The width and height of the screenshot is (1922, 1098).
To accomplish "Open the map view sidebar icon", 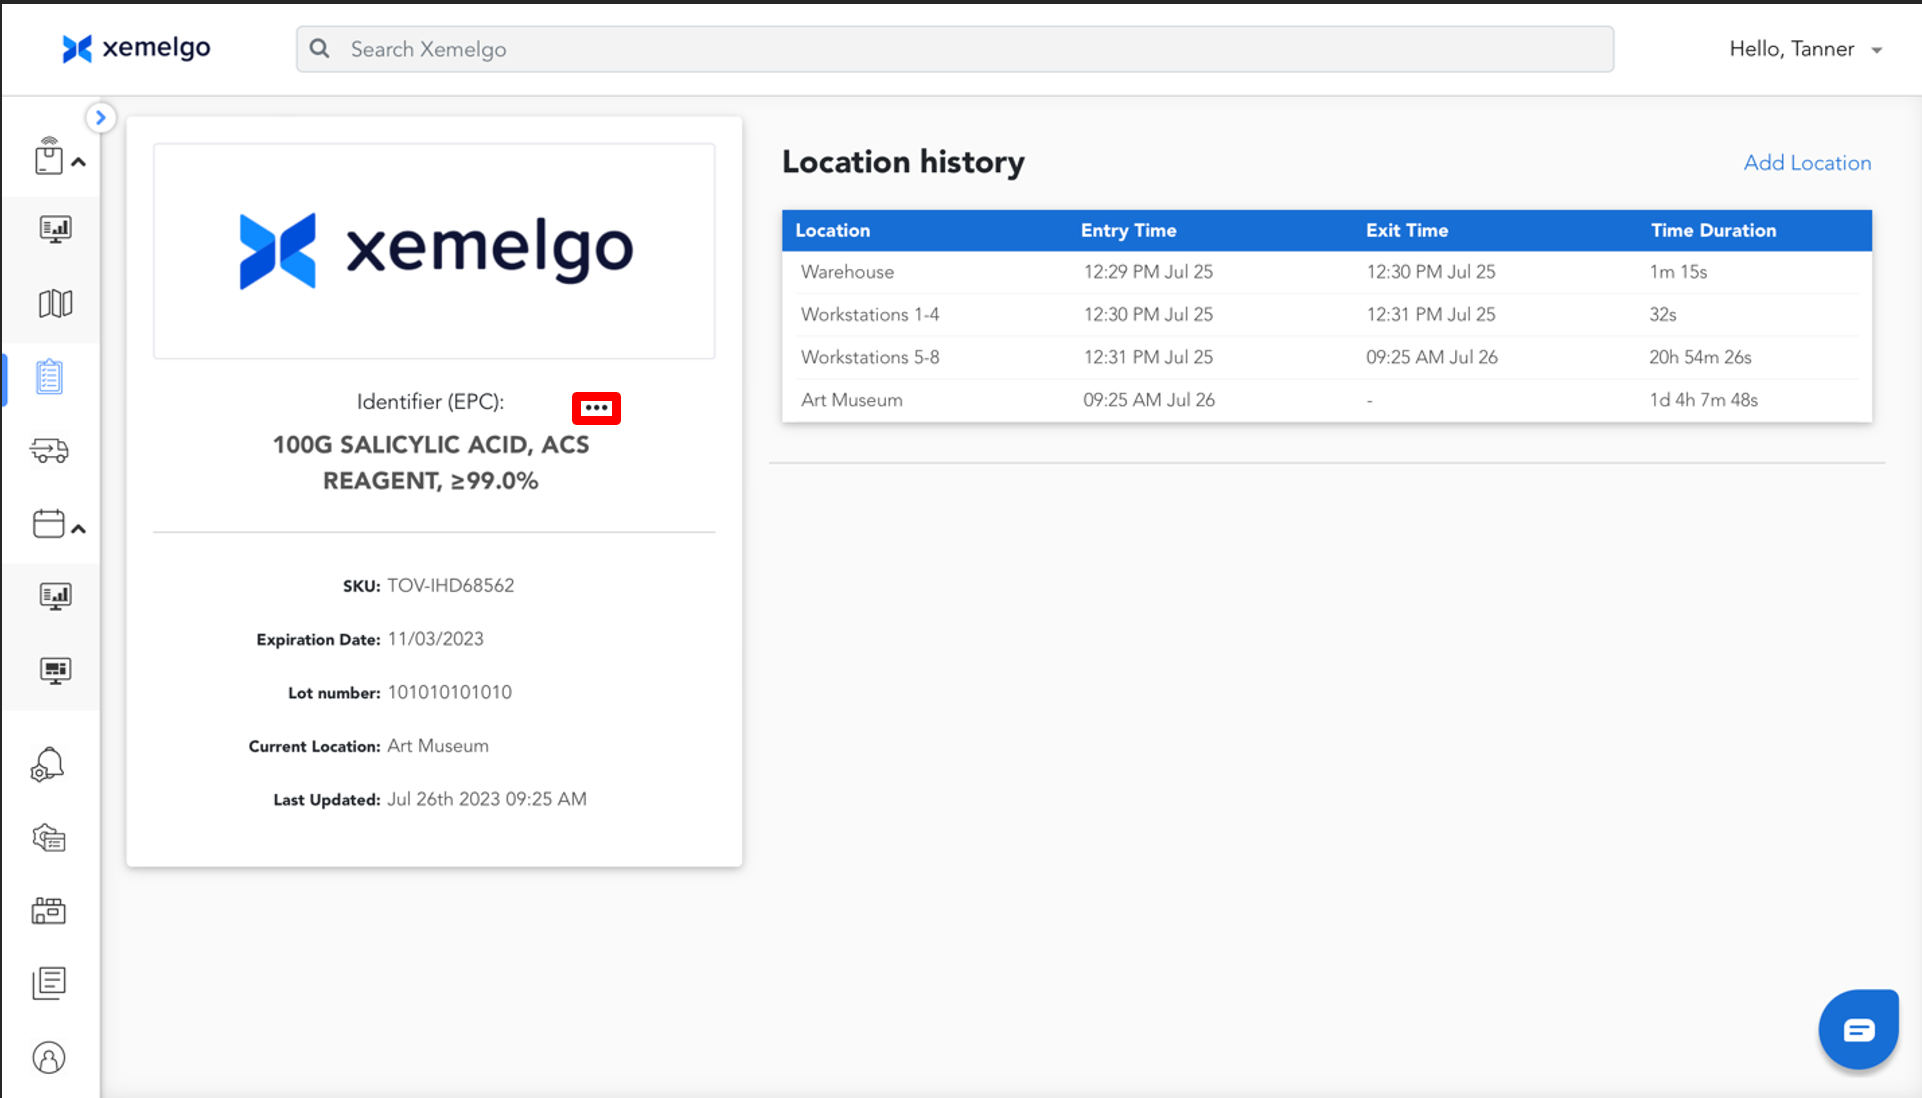I will (55, 303).
